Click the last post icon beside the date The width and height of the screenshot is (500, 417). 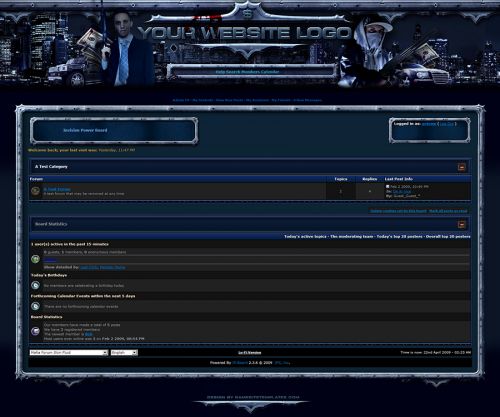pyautogui.click(x=387, y=186)
